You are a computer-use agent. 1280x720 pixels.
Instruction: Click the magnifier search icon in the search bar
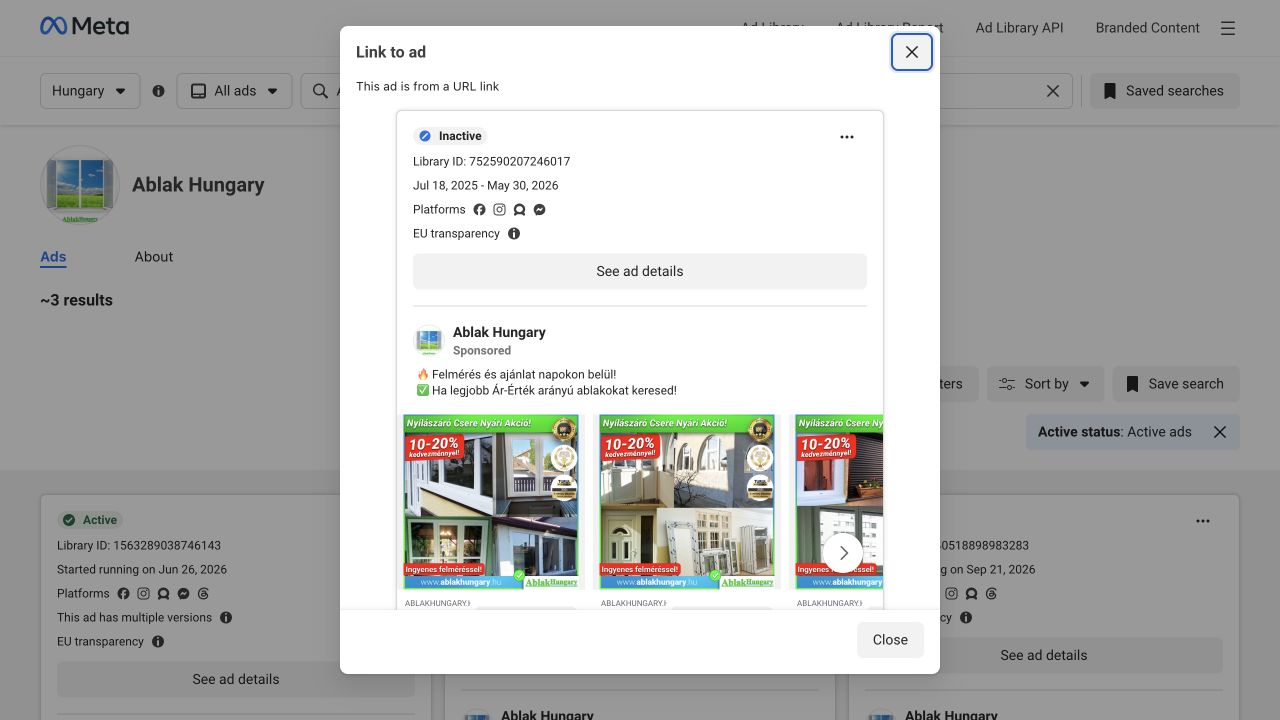point(320,91)
